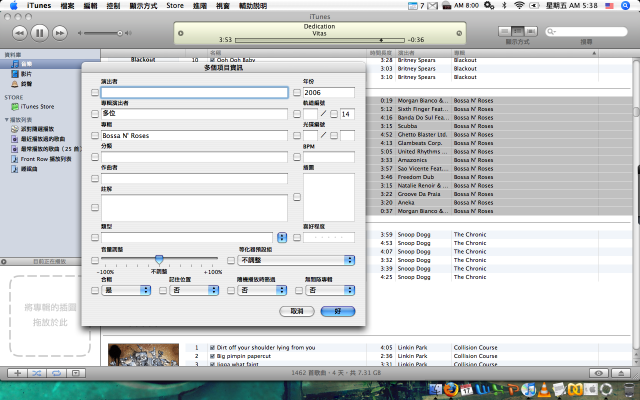Viewport: 640px width, 400px height.
Task: Open Trash in the Dock
Action: click(x=631, y=390)
